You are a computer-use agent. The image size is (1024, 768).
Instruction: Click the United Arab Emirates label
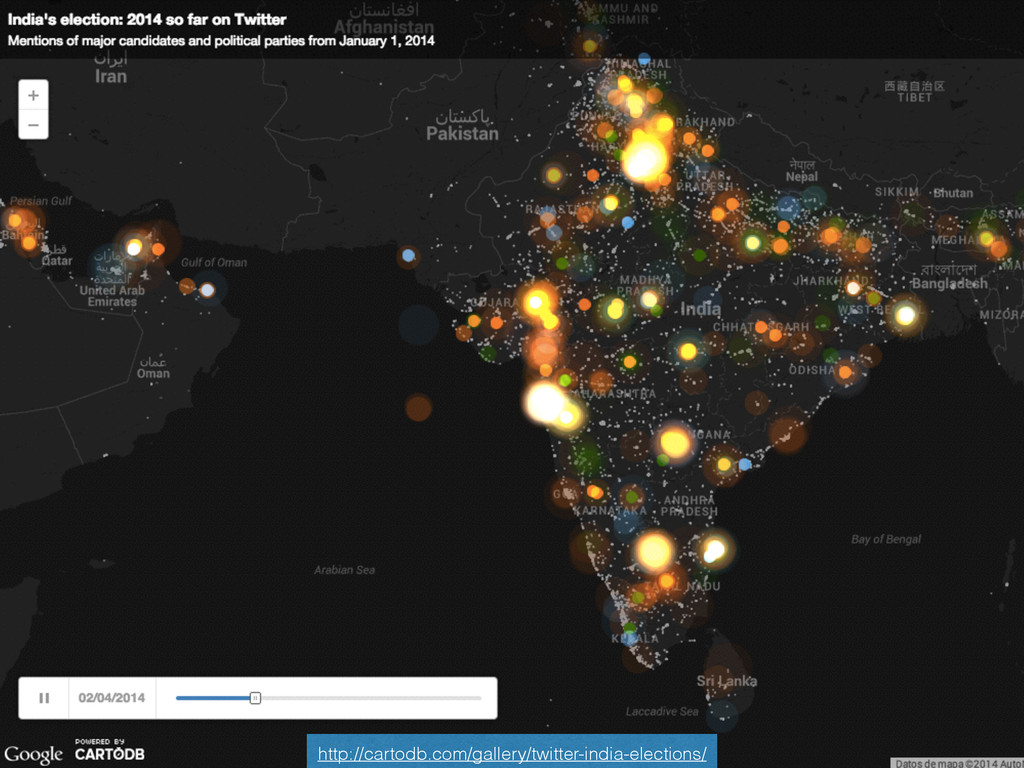(x=112, y=296)
